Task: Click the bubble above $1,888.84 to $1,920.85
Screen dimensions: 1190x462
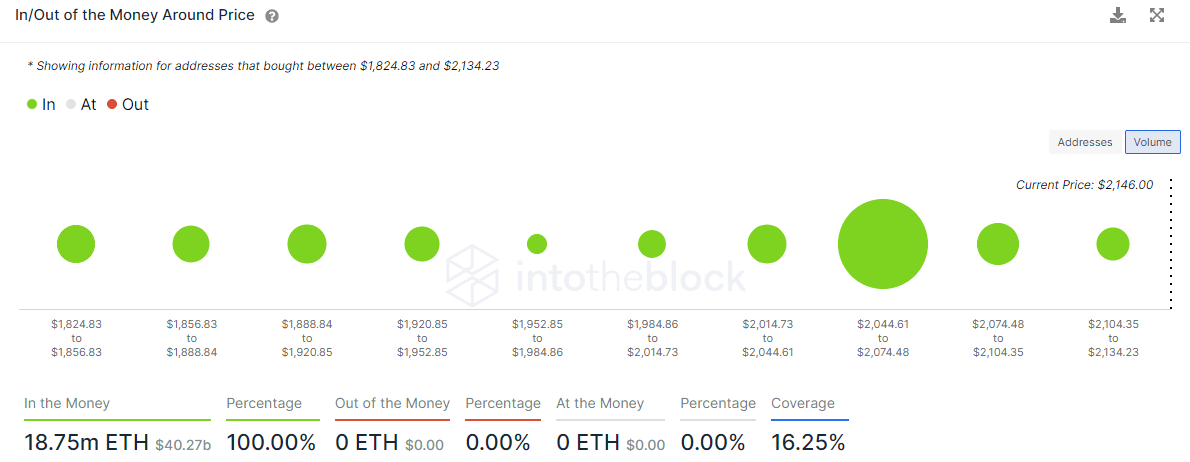Action: tap(307, 244)
